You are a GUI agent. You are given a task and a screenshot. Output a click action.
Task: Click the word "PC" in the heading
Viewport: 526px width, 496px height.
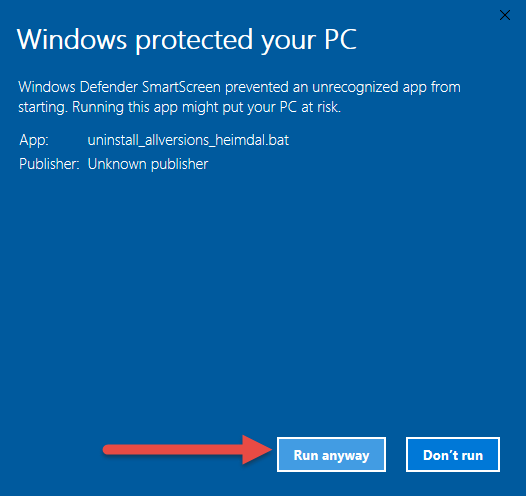340,39
